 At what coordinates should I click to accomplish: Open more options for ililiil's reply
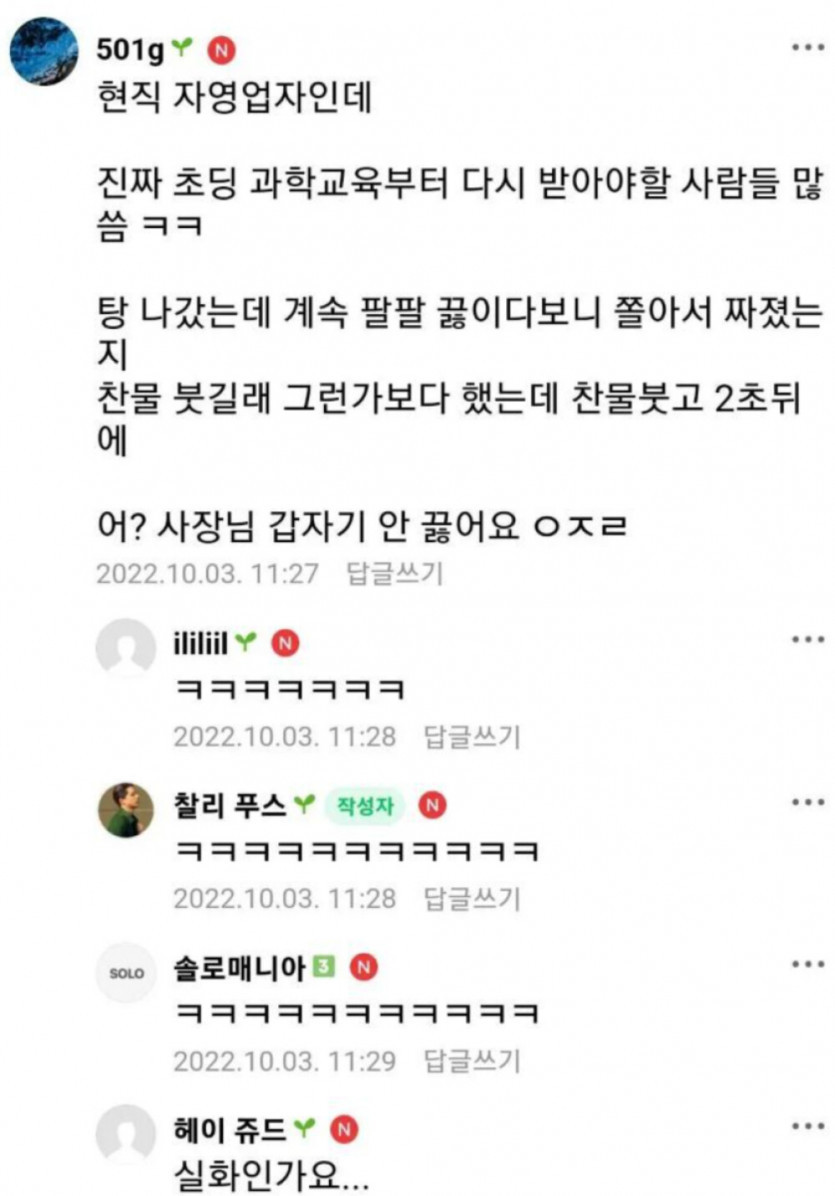(808, 639)
